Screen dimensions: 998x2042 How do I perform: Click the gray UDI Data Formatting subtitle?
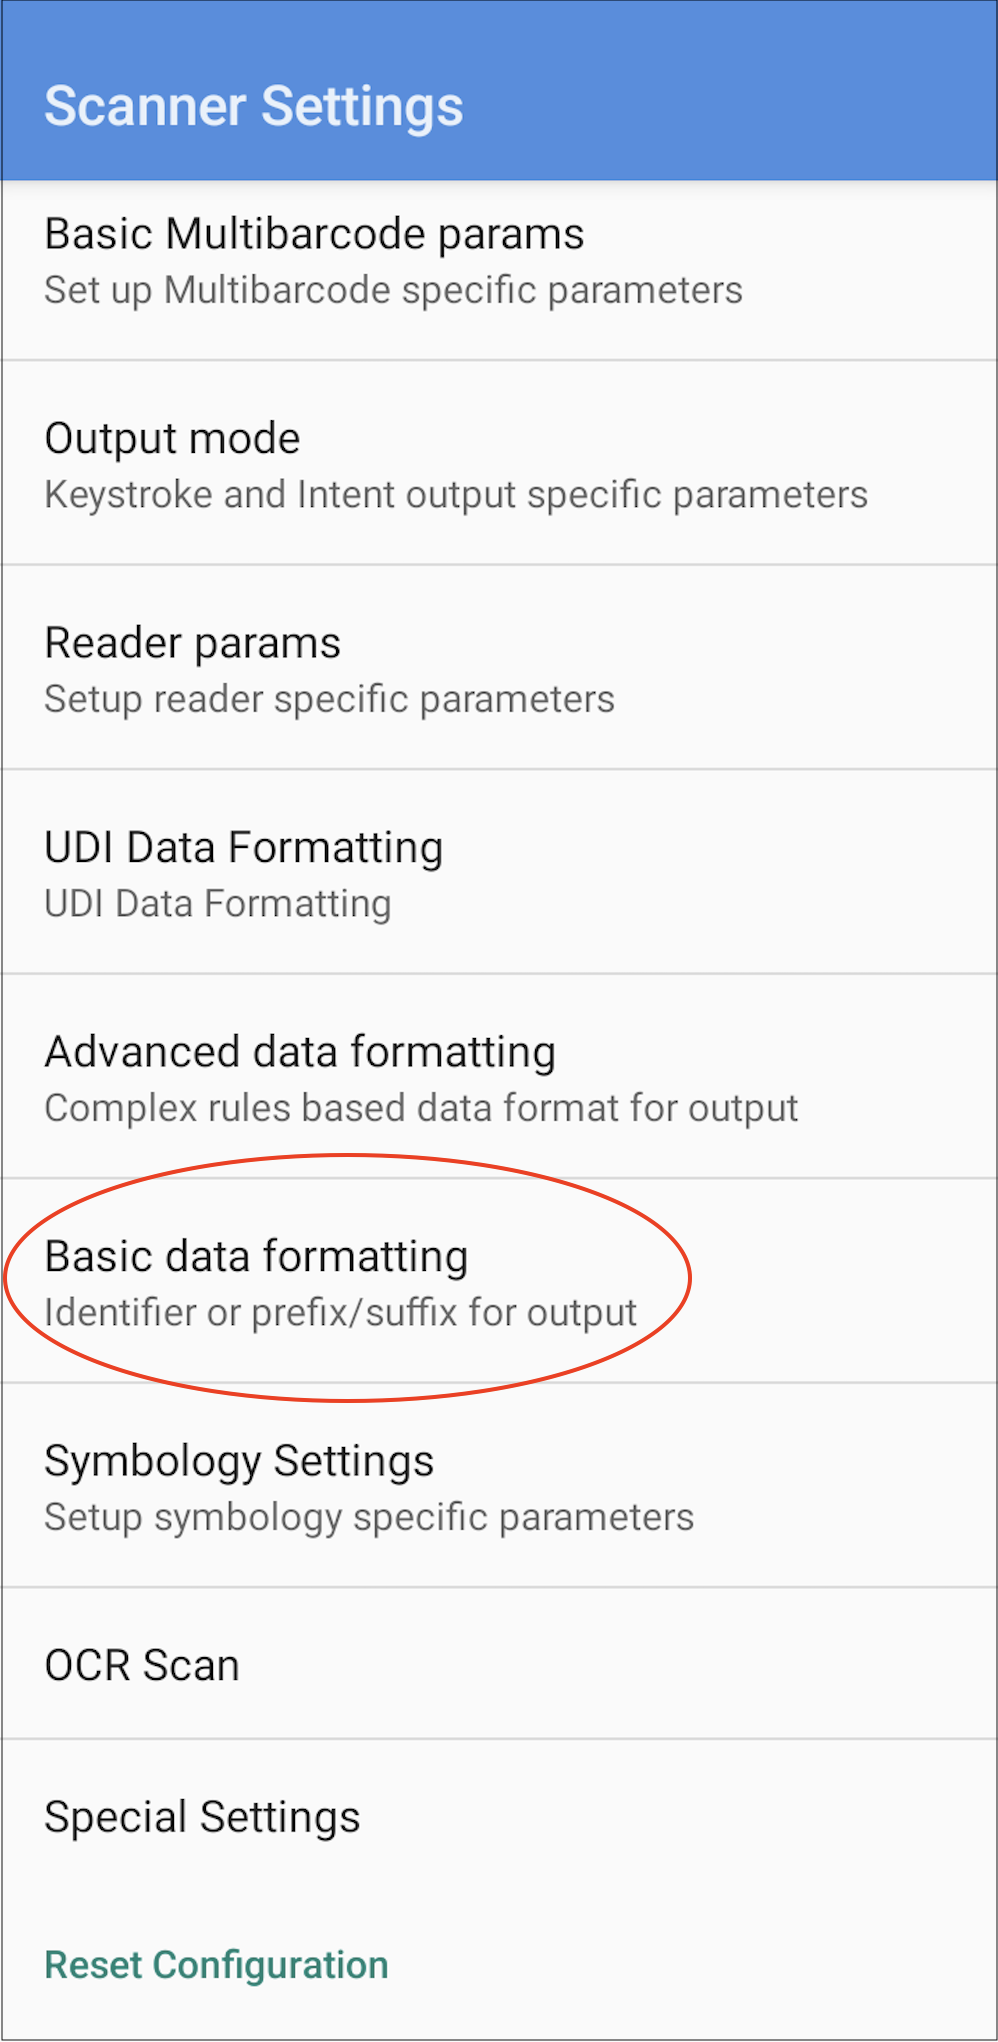coord(217,904)
